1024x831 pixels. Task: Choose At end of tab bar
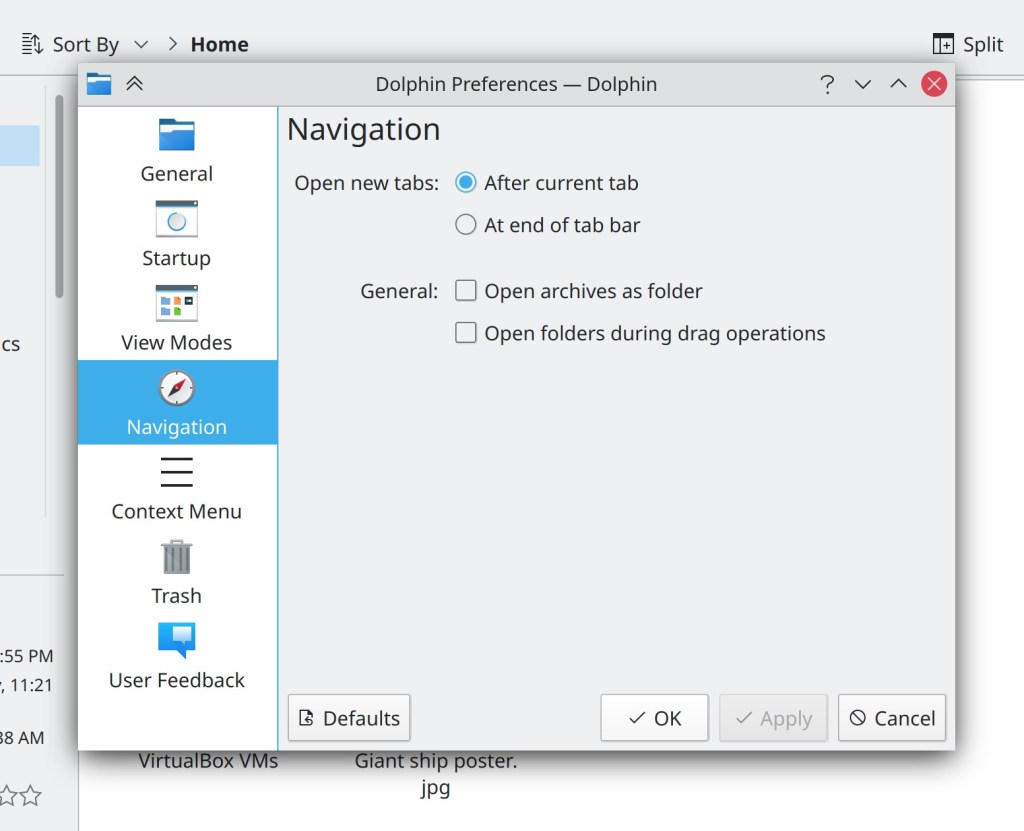(x=466, y=225)
